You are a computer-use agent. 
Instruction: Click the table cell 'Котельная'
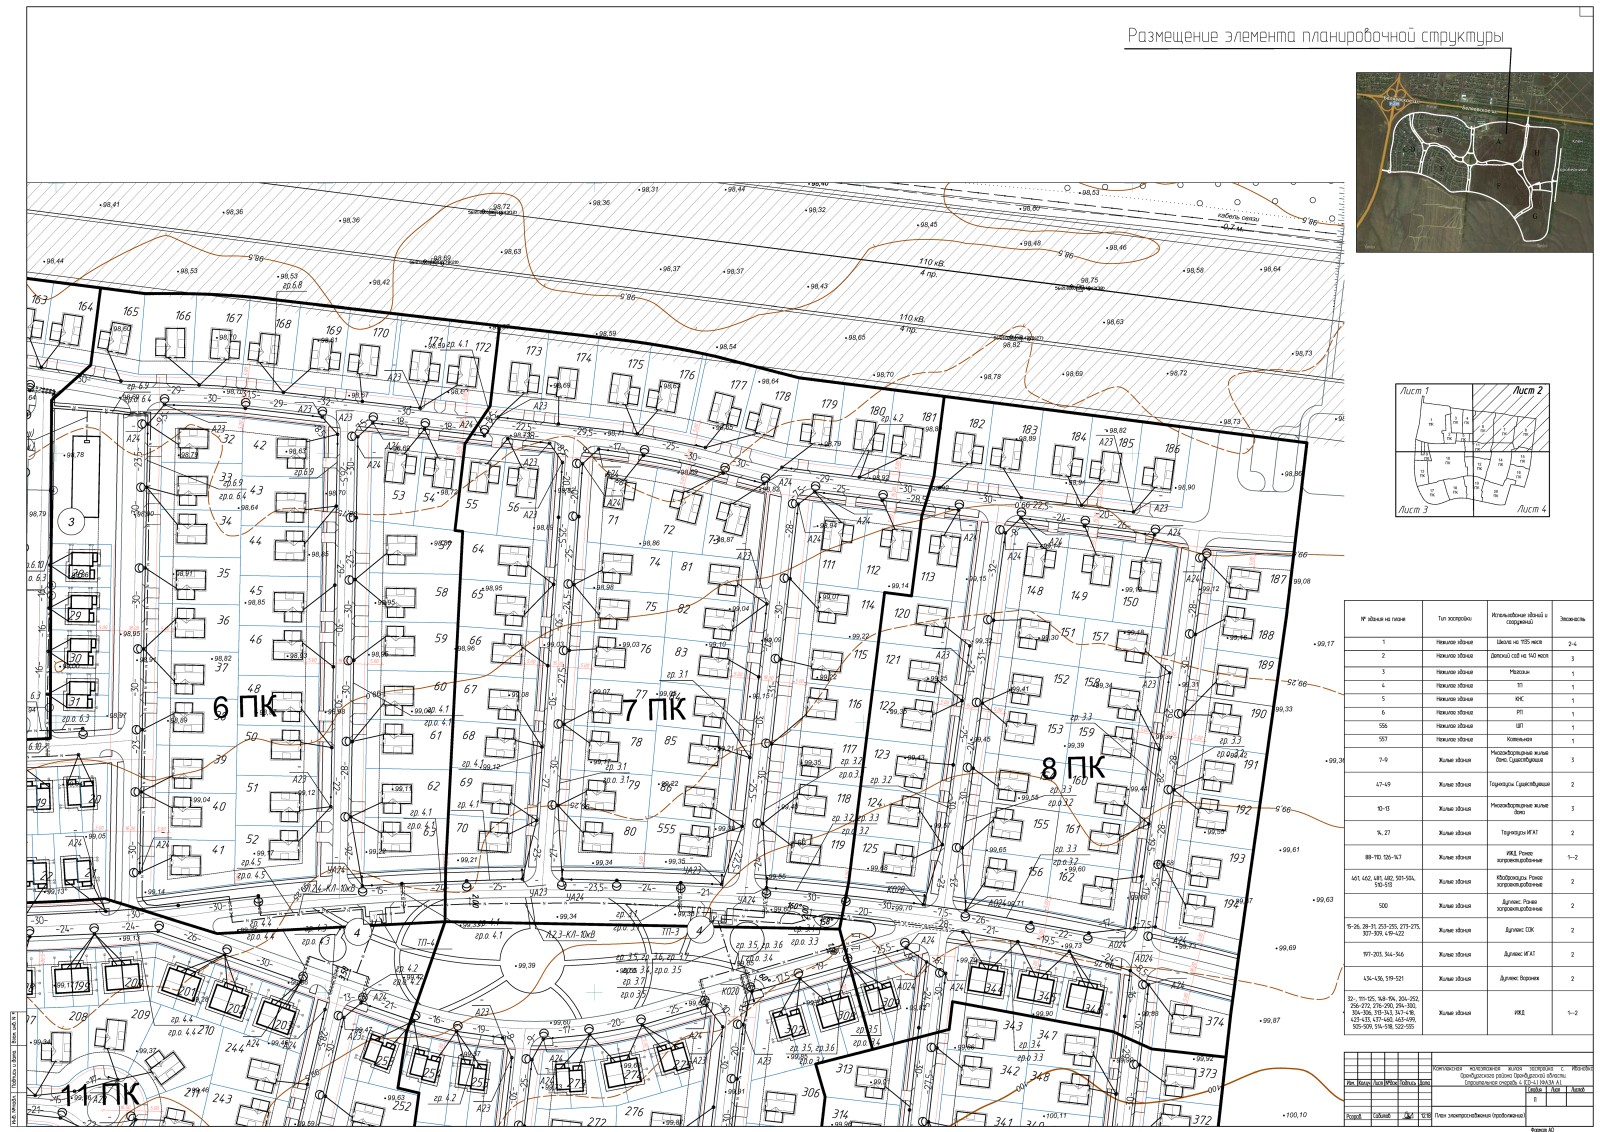pos(1520,740)
